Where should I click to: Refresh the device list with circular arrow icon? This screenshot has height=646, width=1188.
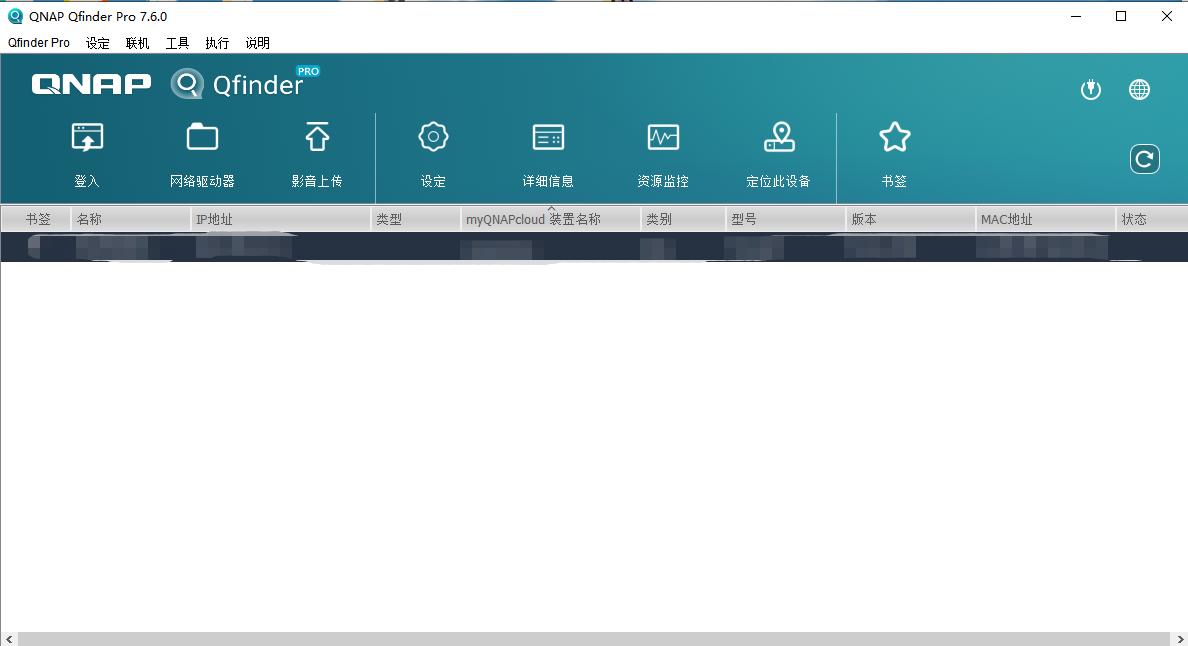pyautogui.click(x=1144, y=158)
